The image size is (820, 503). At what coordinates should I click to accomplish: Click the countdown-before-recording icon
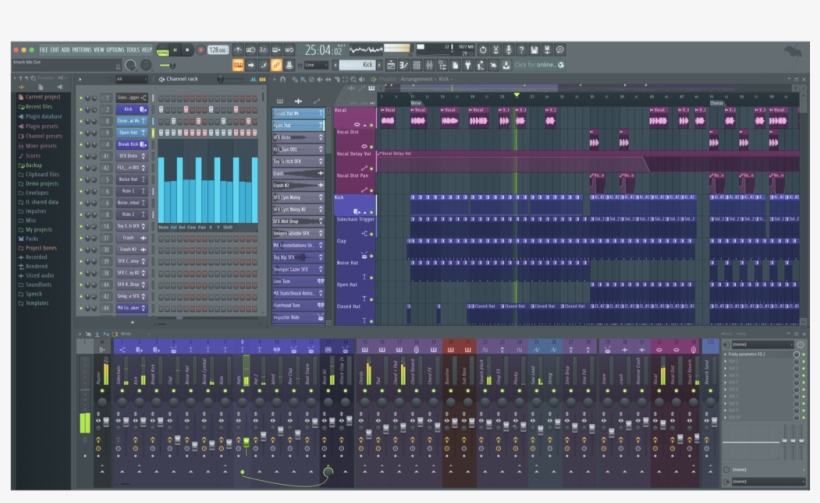click(263, 50)
